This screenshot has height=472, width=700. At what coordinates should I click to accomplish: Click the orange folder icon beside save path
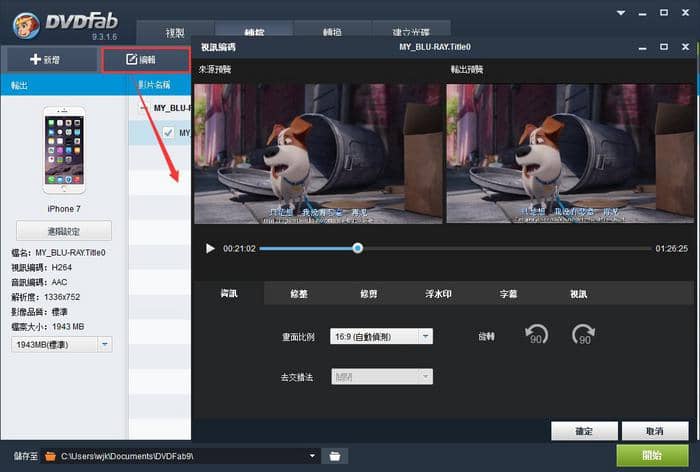[x=50, y=456]
